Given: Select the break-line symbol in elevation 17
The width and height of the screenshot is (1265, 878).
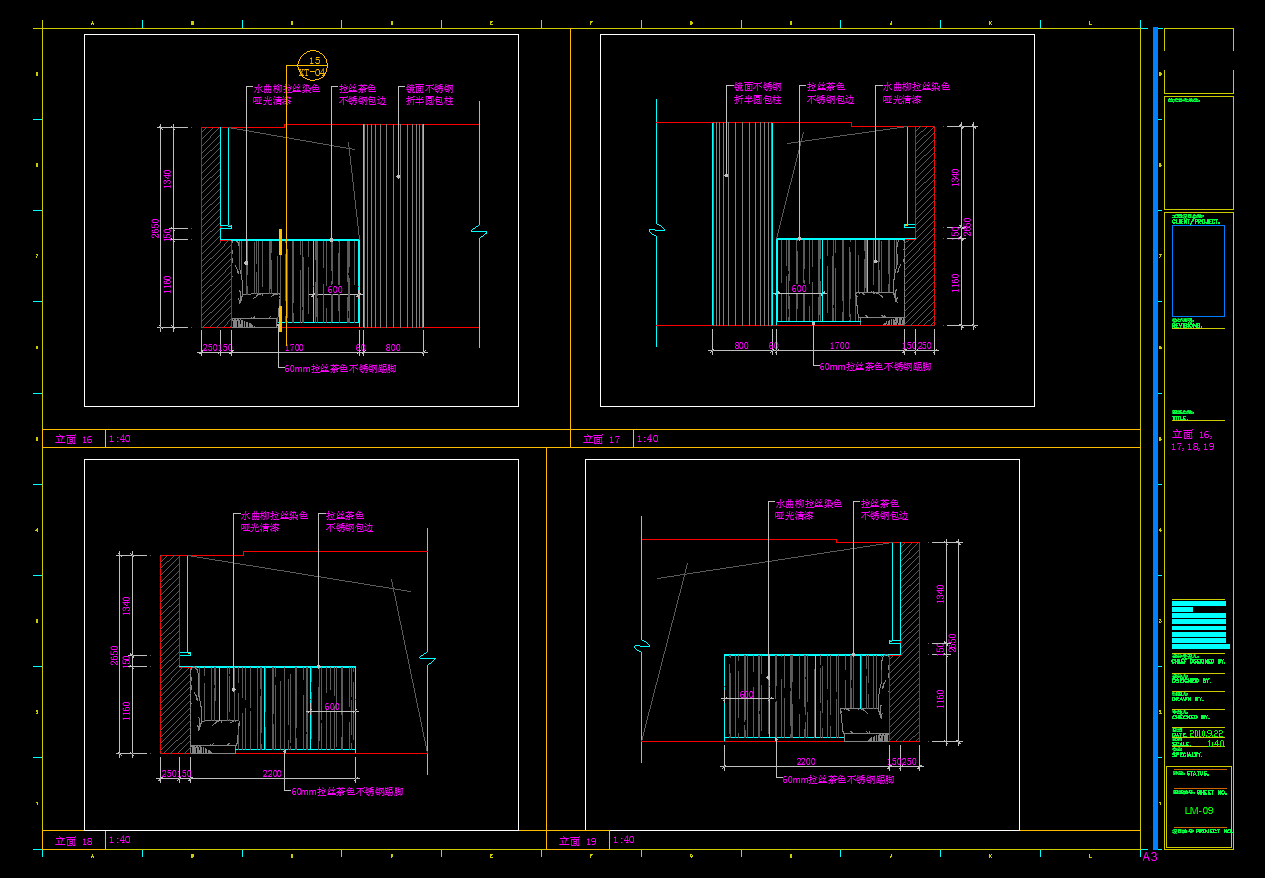Looking at the screenshot, I should [x=656, y=232].
